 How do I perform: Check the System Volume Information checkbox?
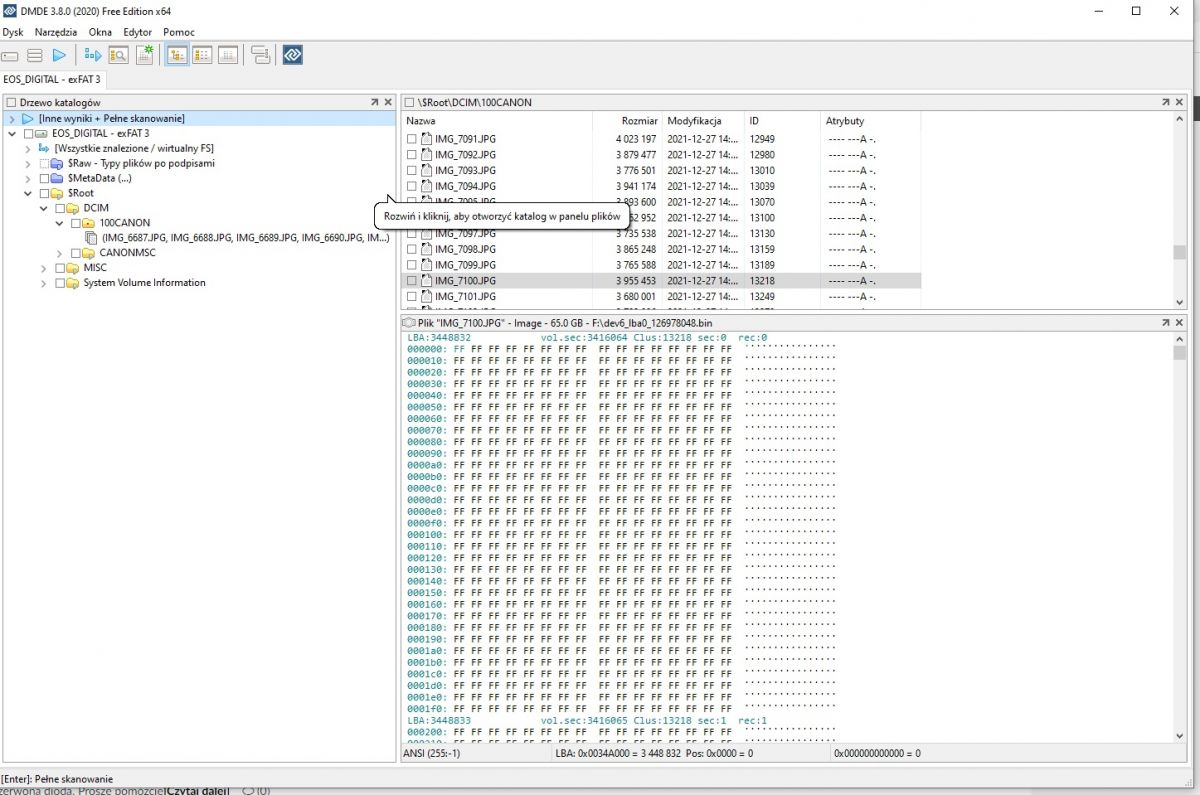point(60,283)
